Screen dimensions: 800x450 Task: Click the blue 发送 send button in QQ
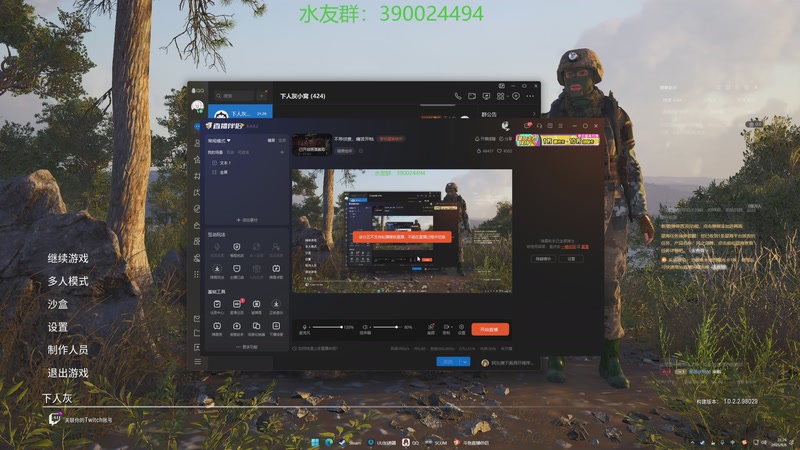coord(448,362)
